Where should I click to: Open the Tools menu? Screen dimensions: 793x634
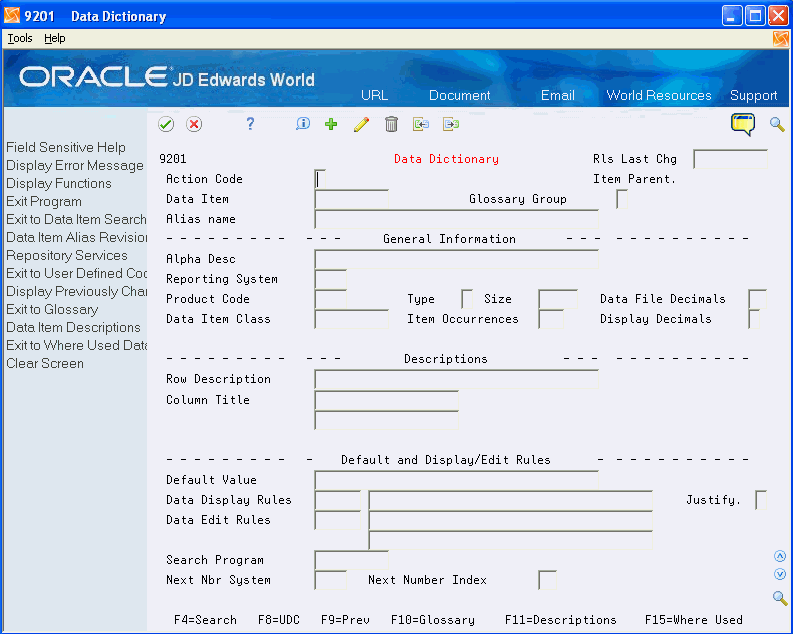tap(20, 38)
